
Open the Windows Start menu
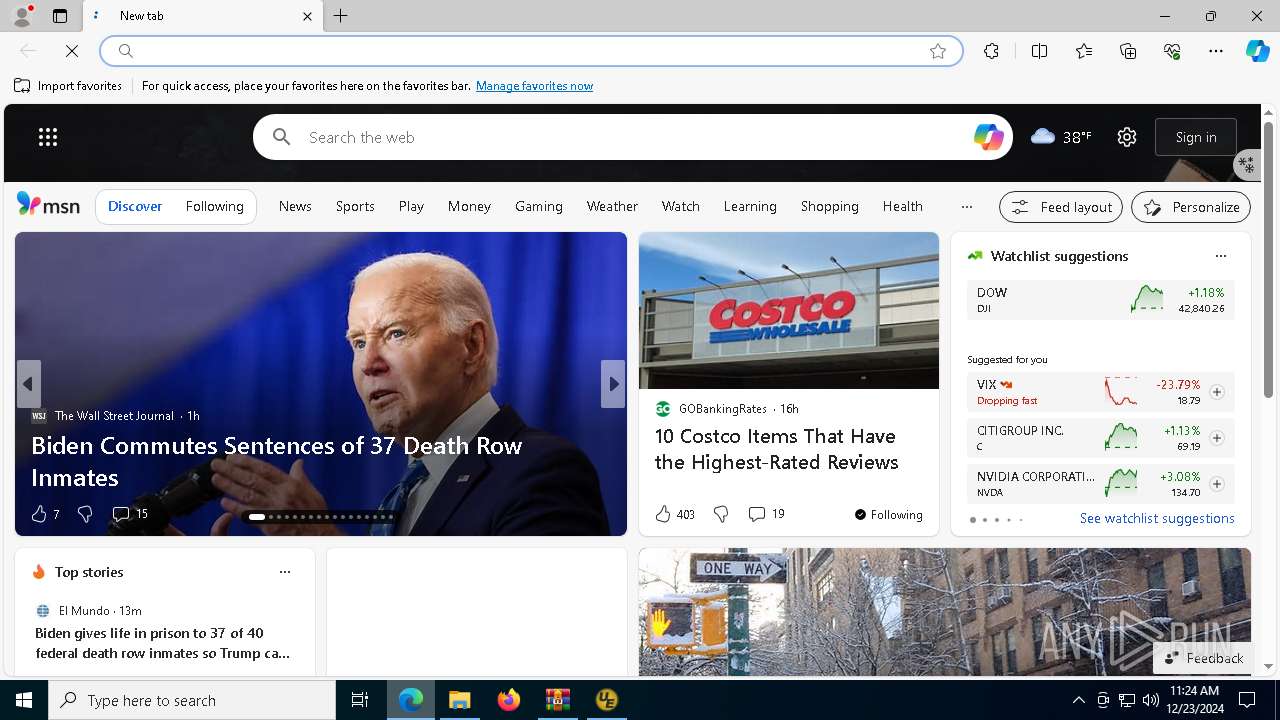pyautogui.click(x=24, y=700)
